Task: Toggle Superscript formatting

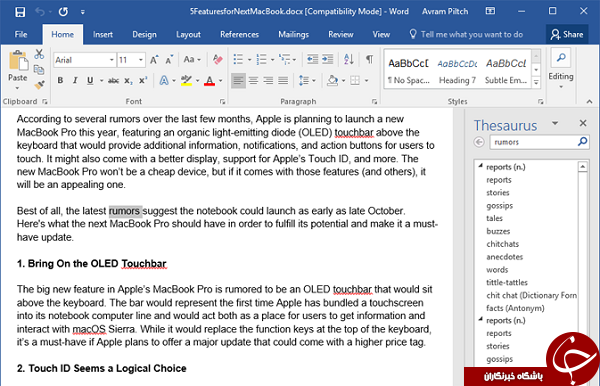Action: (143, 81)
